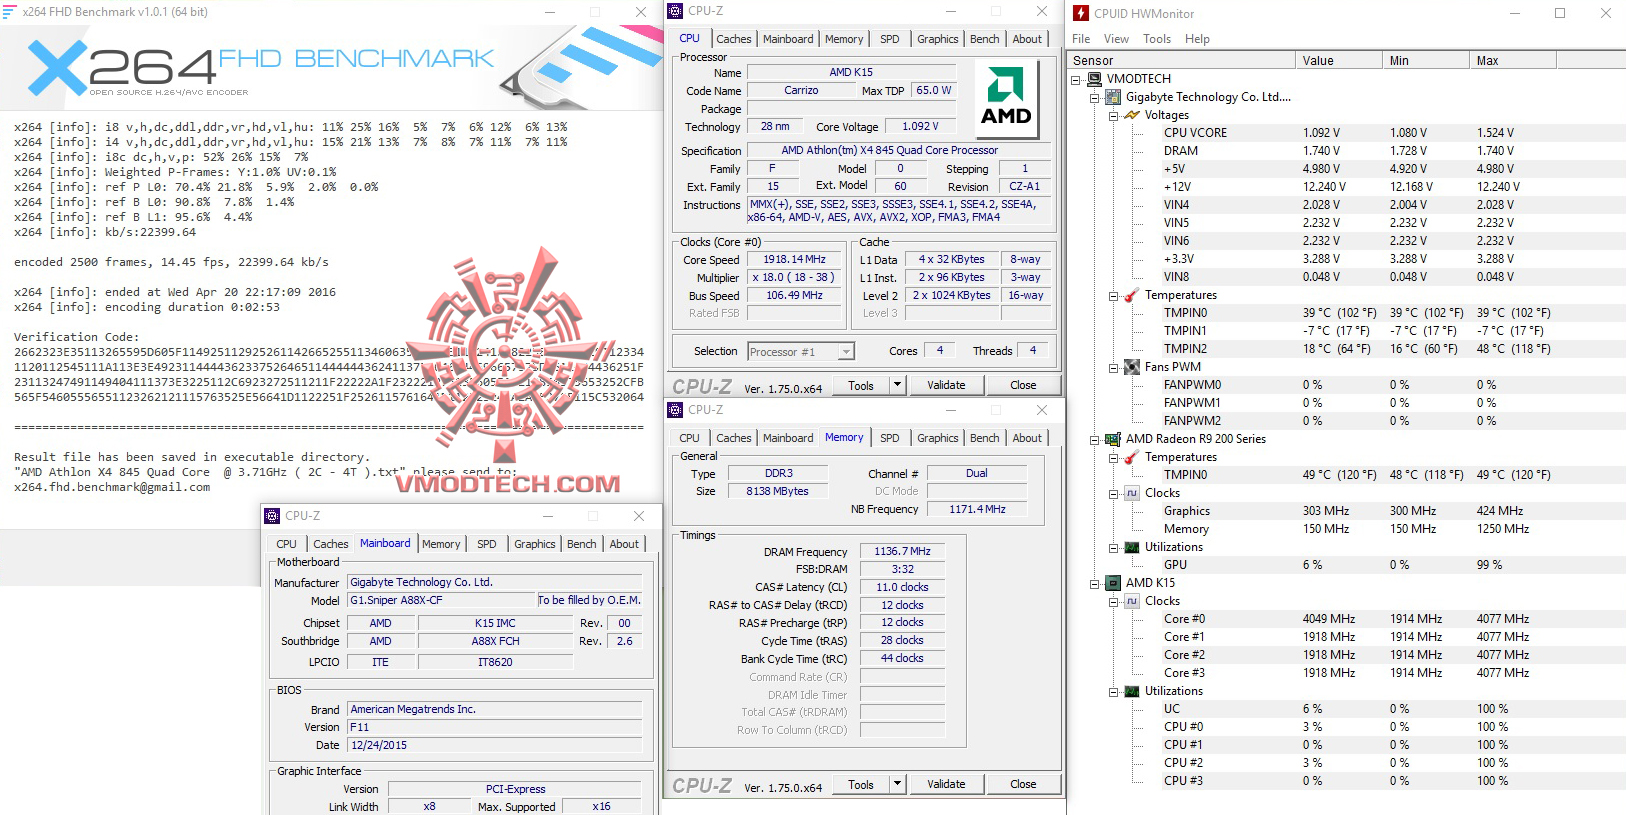Select the Utilizations icon above the UC row
Viewport: 1626px width, 815px height.
[1132, 691]
